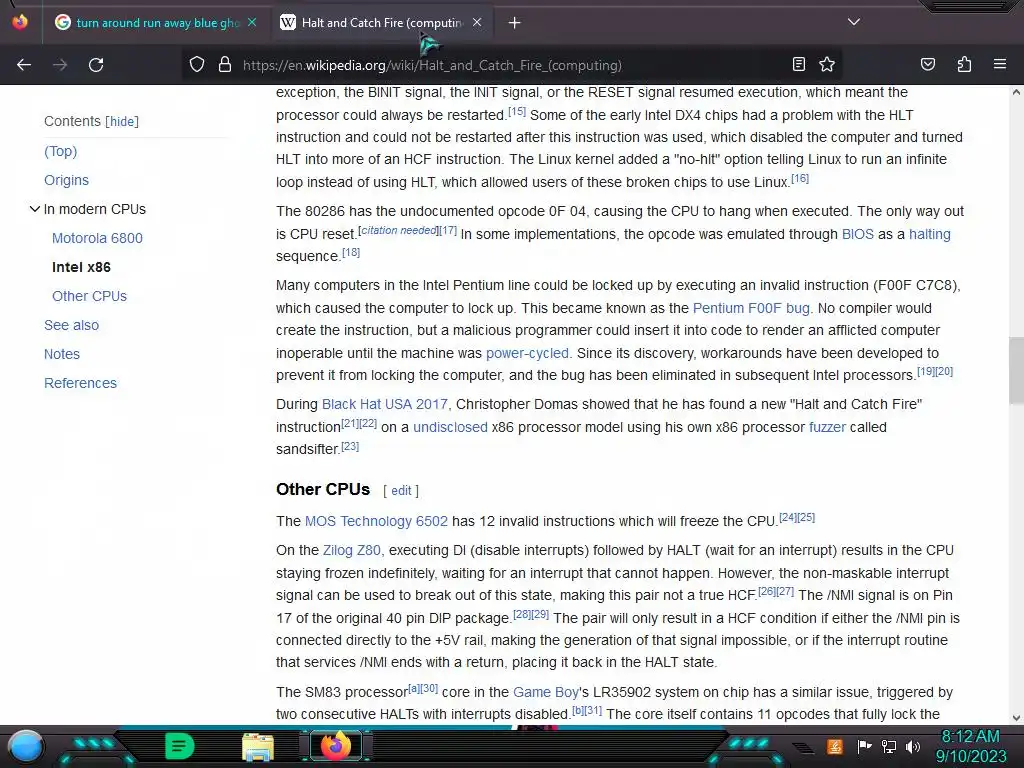Reload the current page

tap(96, 65)
